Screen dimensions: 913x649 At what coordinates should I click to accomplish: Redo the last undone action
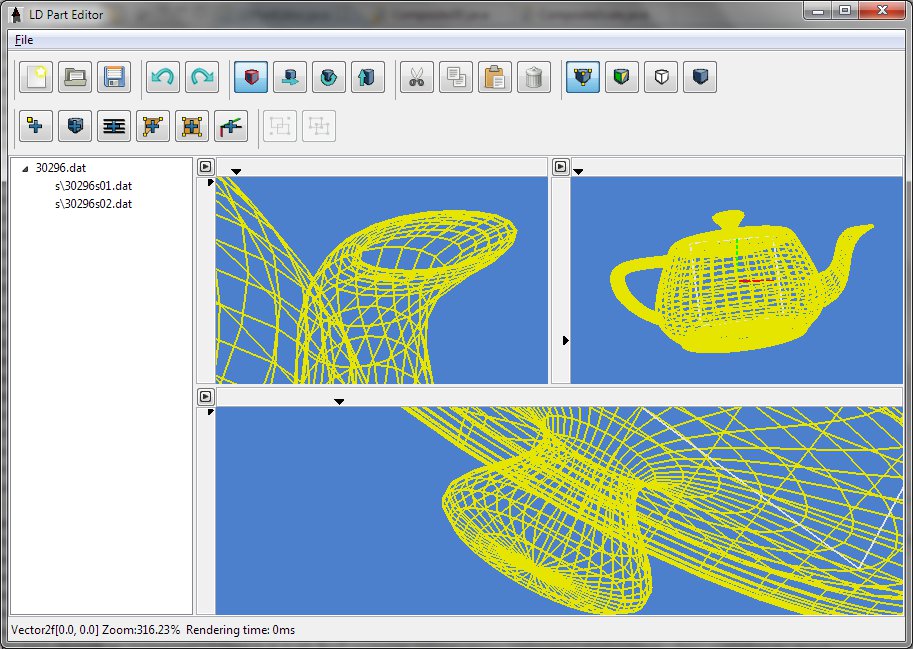(202, 78)
